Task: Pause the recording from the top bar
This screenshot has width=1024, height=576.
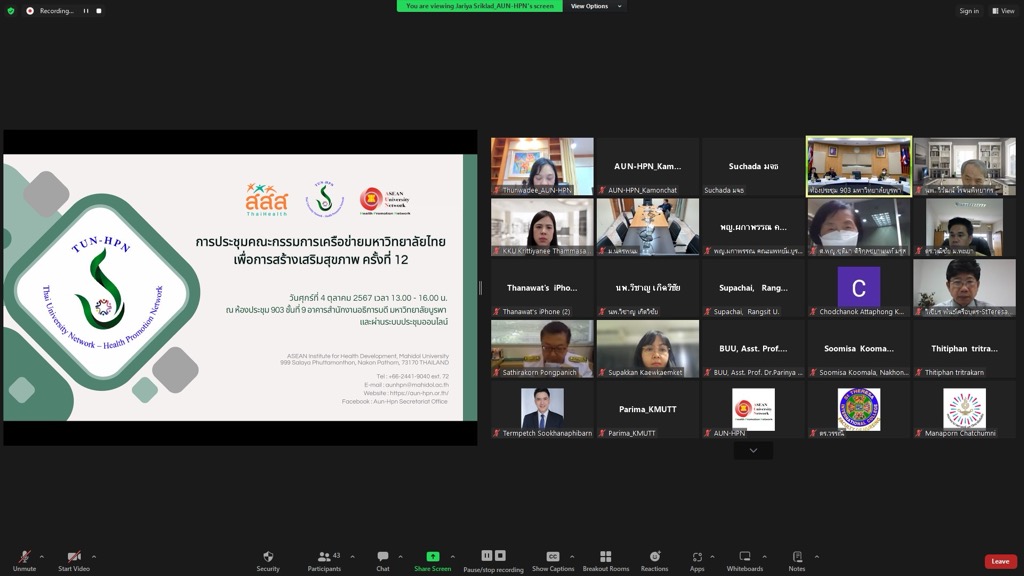Action: (x=86, y=11)
